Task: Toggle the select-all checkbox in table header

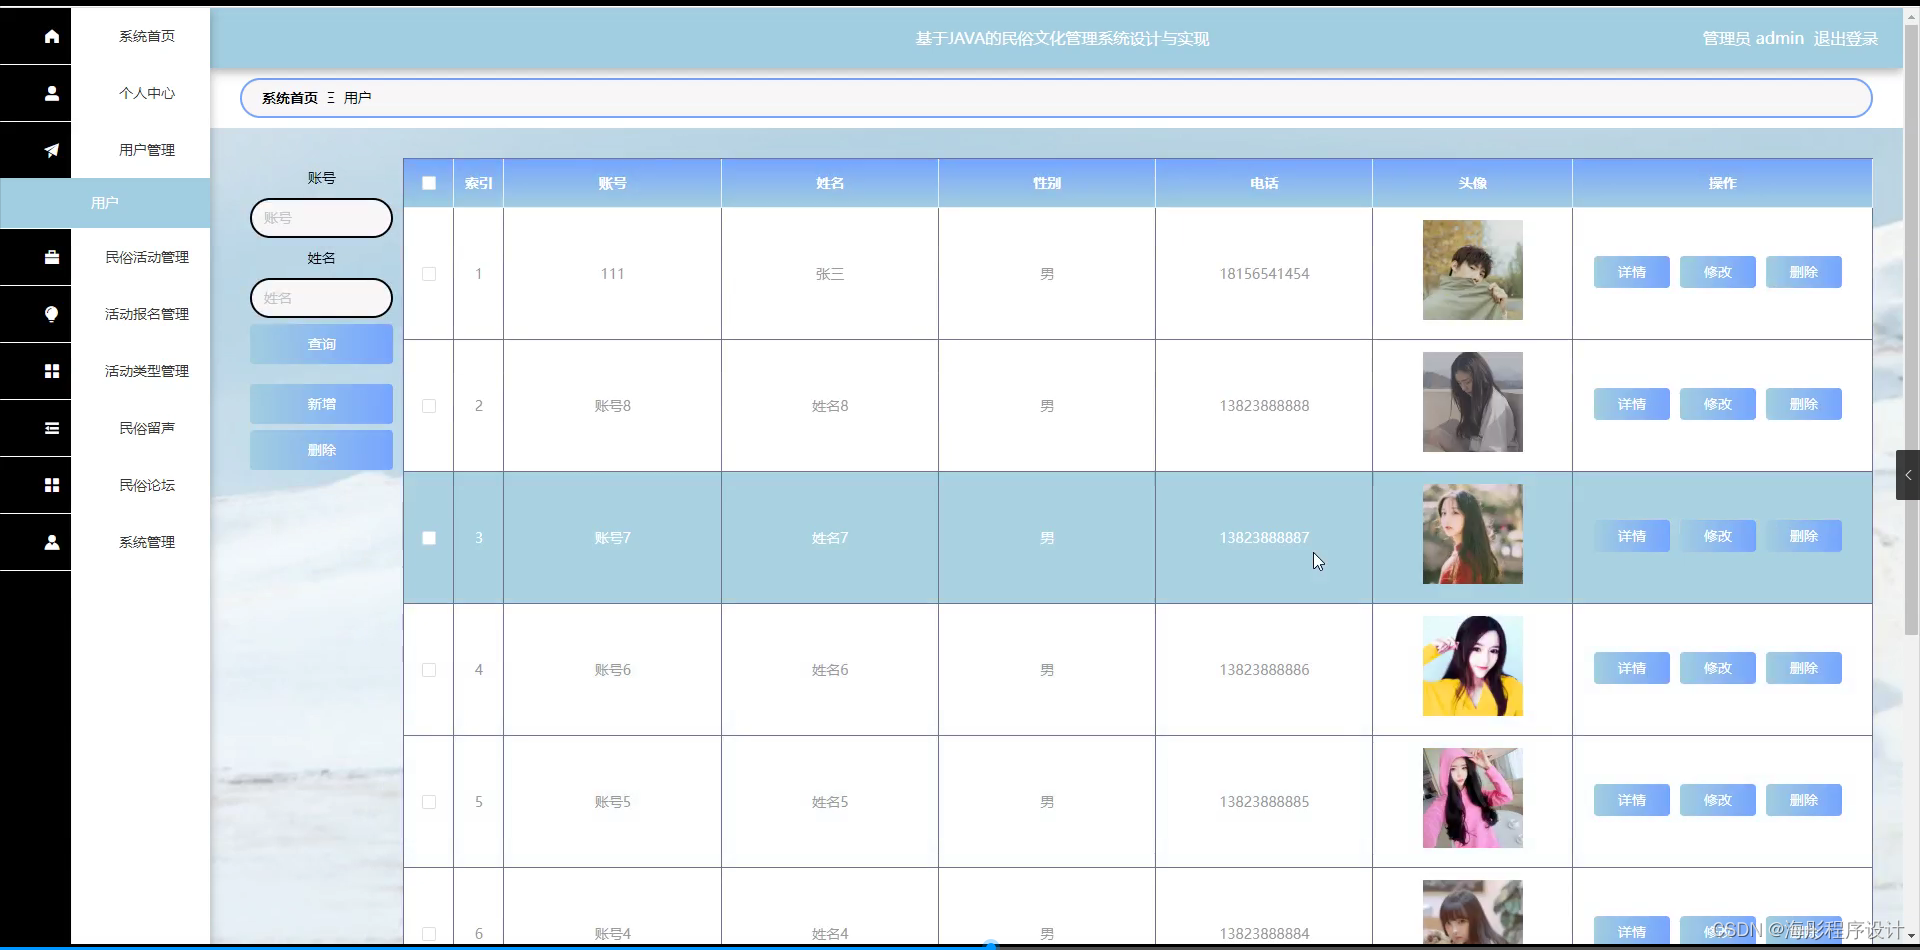Action: [429, 183]
